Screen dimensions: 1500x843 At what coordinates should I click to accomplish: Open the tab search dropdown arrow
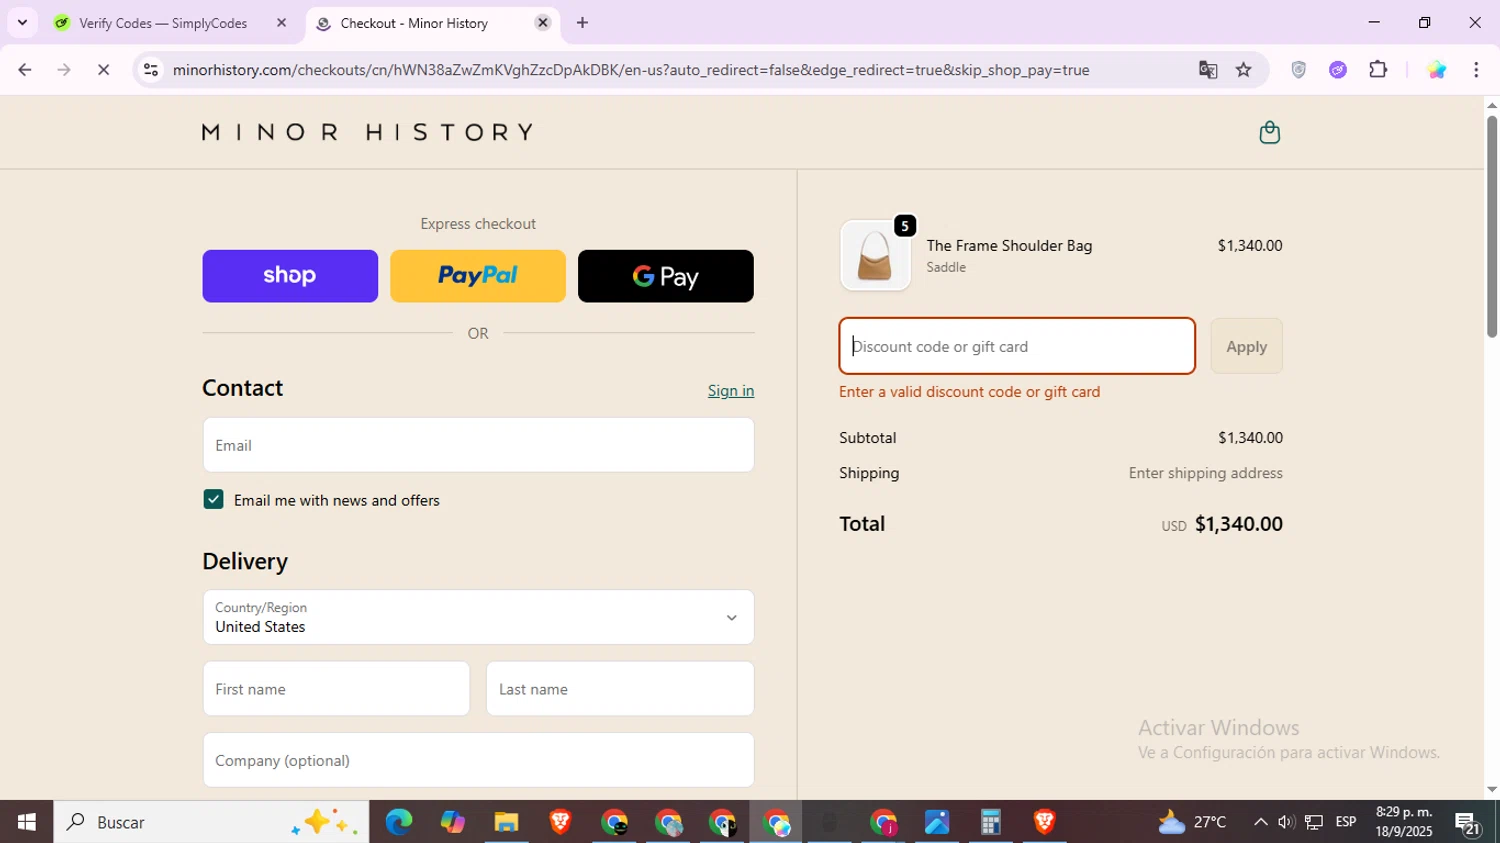coord(22,22)
